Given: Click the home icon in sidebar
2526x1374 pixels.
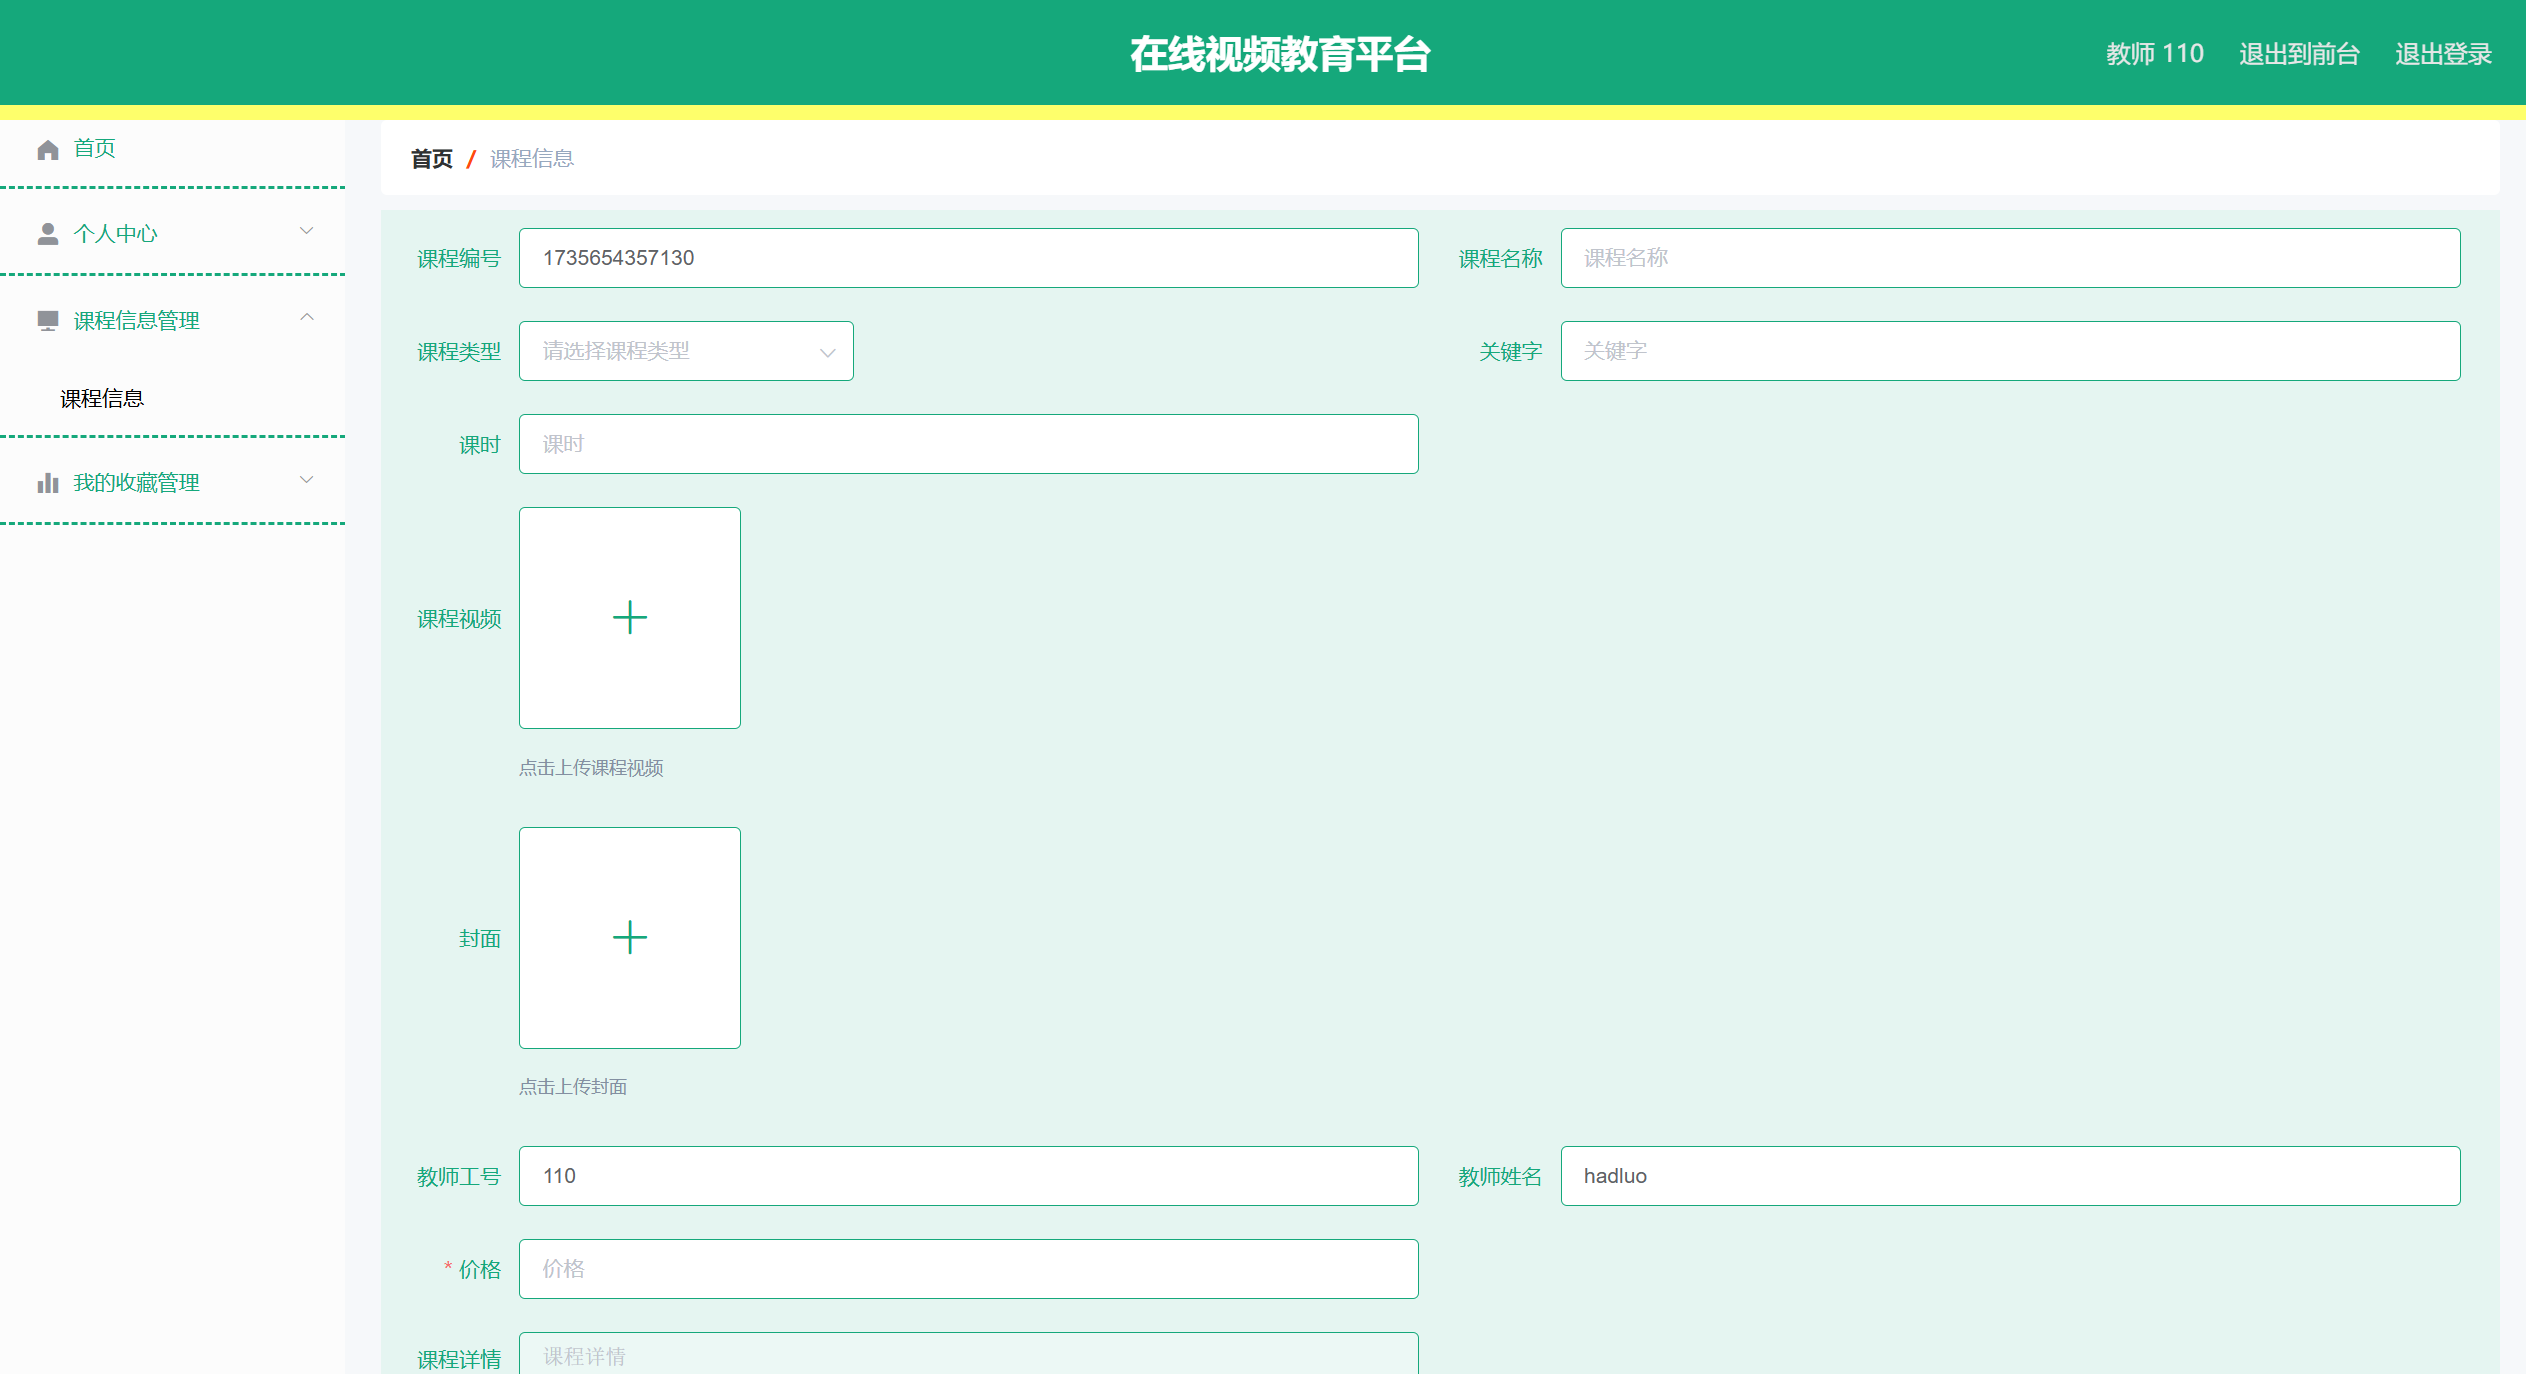Looking at the screenshot, I should click(x=47, y=150).
